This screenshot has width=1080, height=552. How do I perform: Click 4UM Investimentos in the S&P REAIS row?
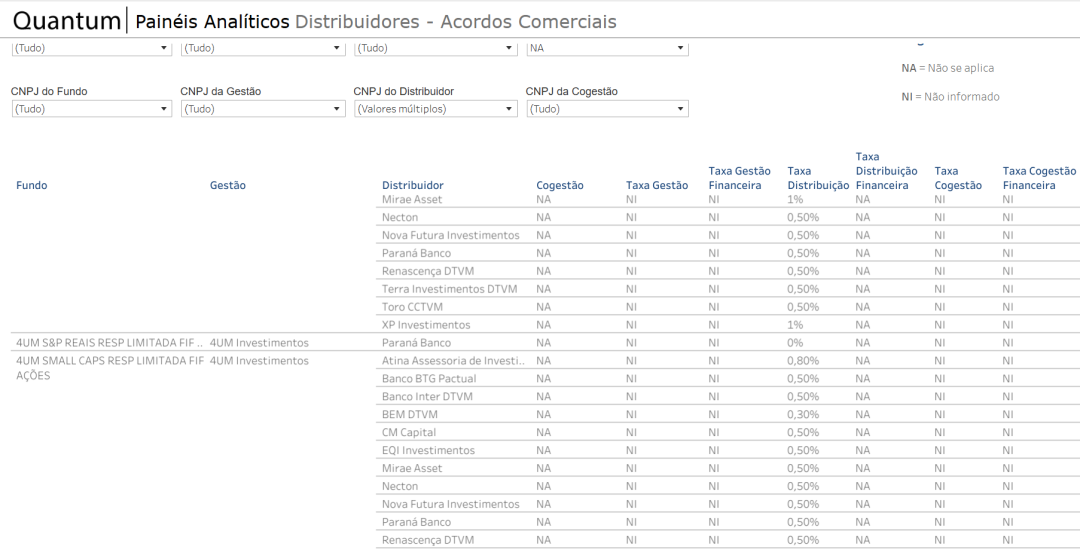pos(259,343)
